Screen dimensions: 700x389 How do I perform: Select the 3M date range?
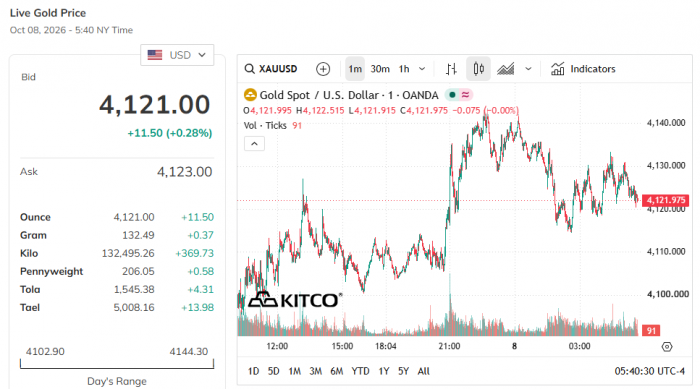pyautogui.click(x=315, y=371)
